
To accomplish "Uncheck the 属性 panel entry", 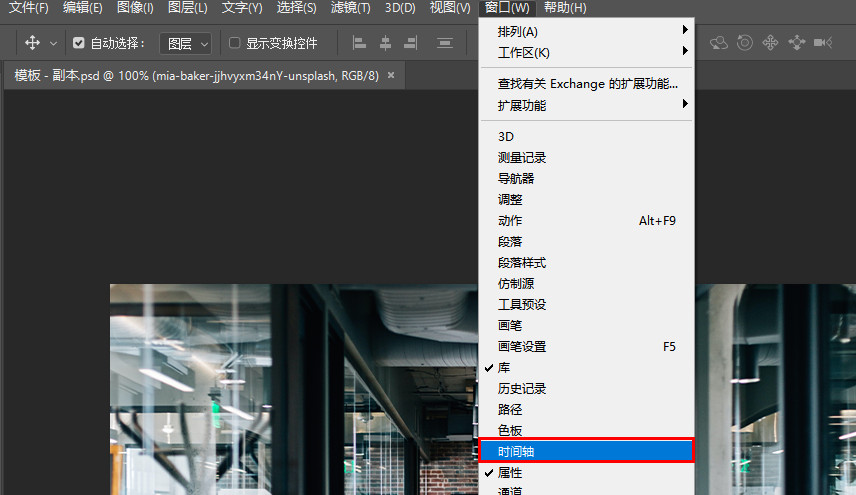I will [x=586, y=473].
